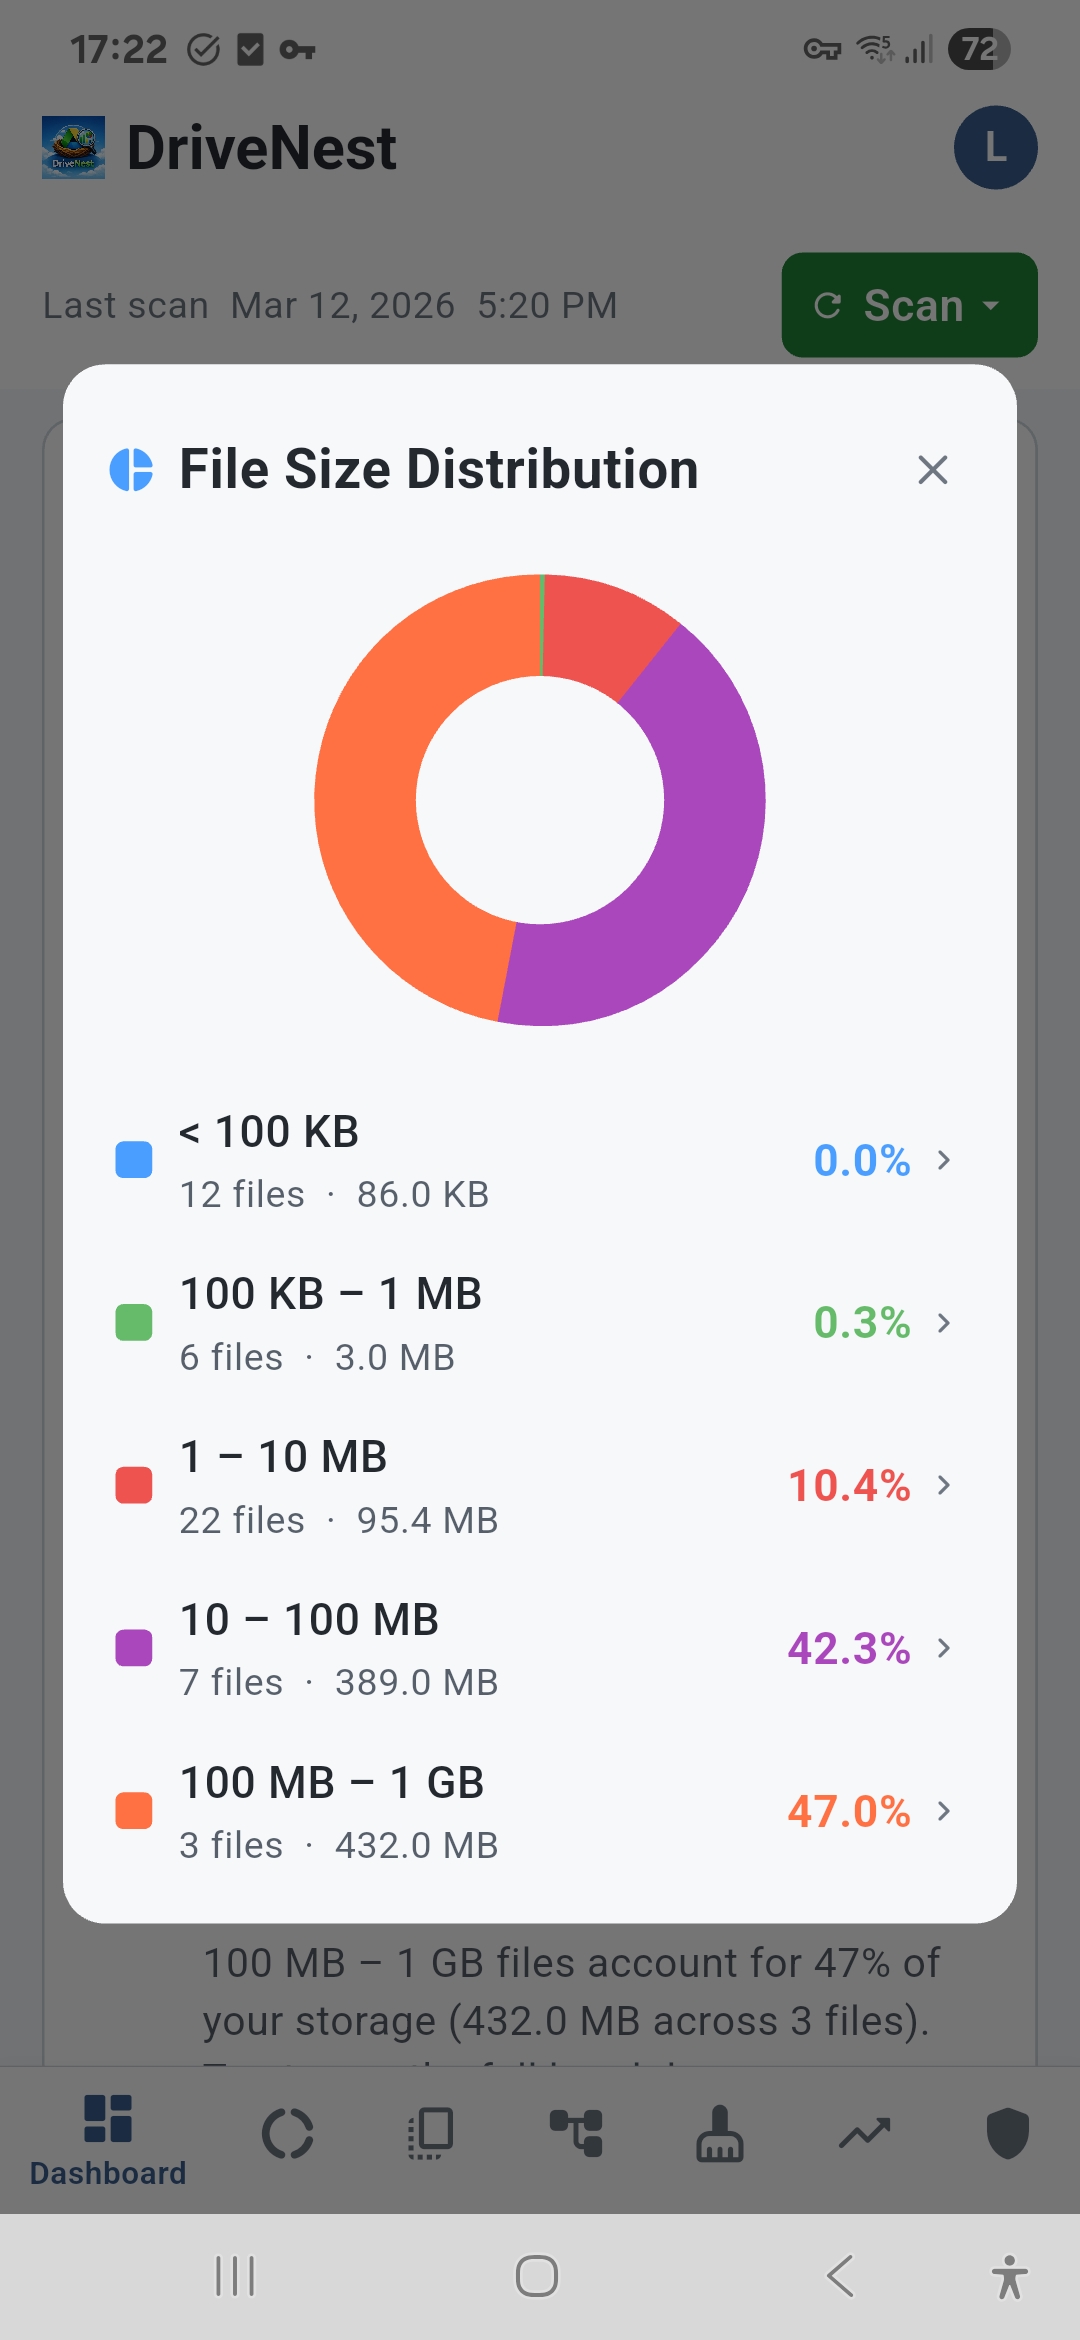The width and height of the screenshot is (1080, 2340).
Task: Open the storage rings section in bottom navigation
Action: tap(289, 2130)
